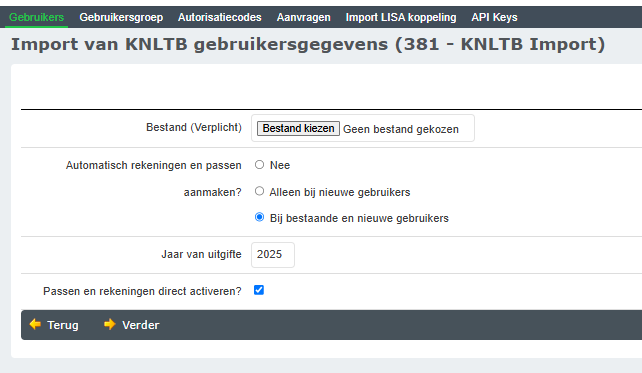The image size is (642, 373).
Task: Switch to the Gebruikersgroep tab
Action: 121,17
